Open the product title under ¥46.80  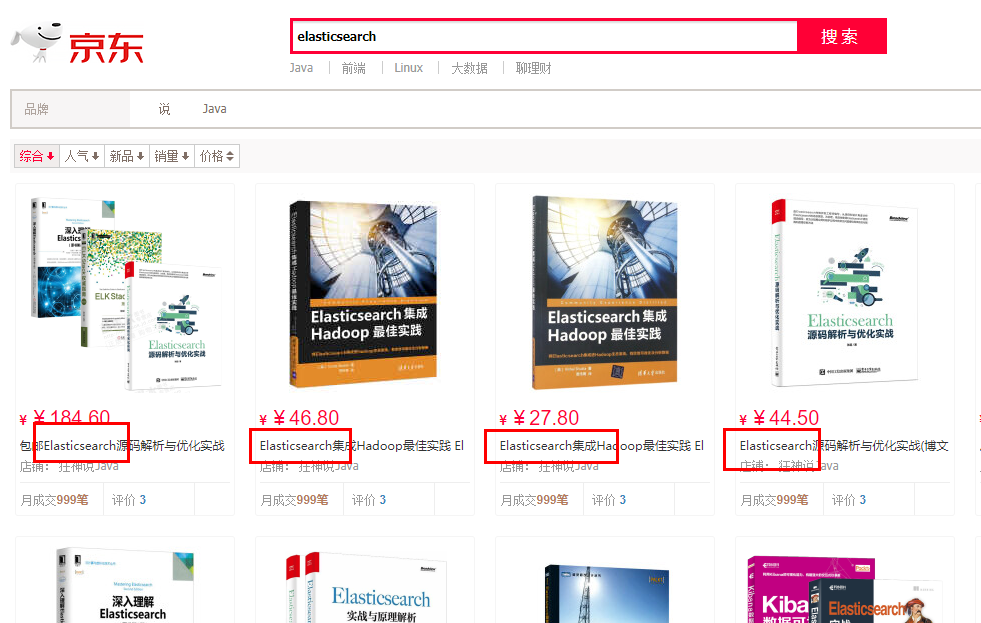(x=362, y=445)
